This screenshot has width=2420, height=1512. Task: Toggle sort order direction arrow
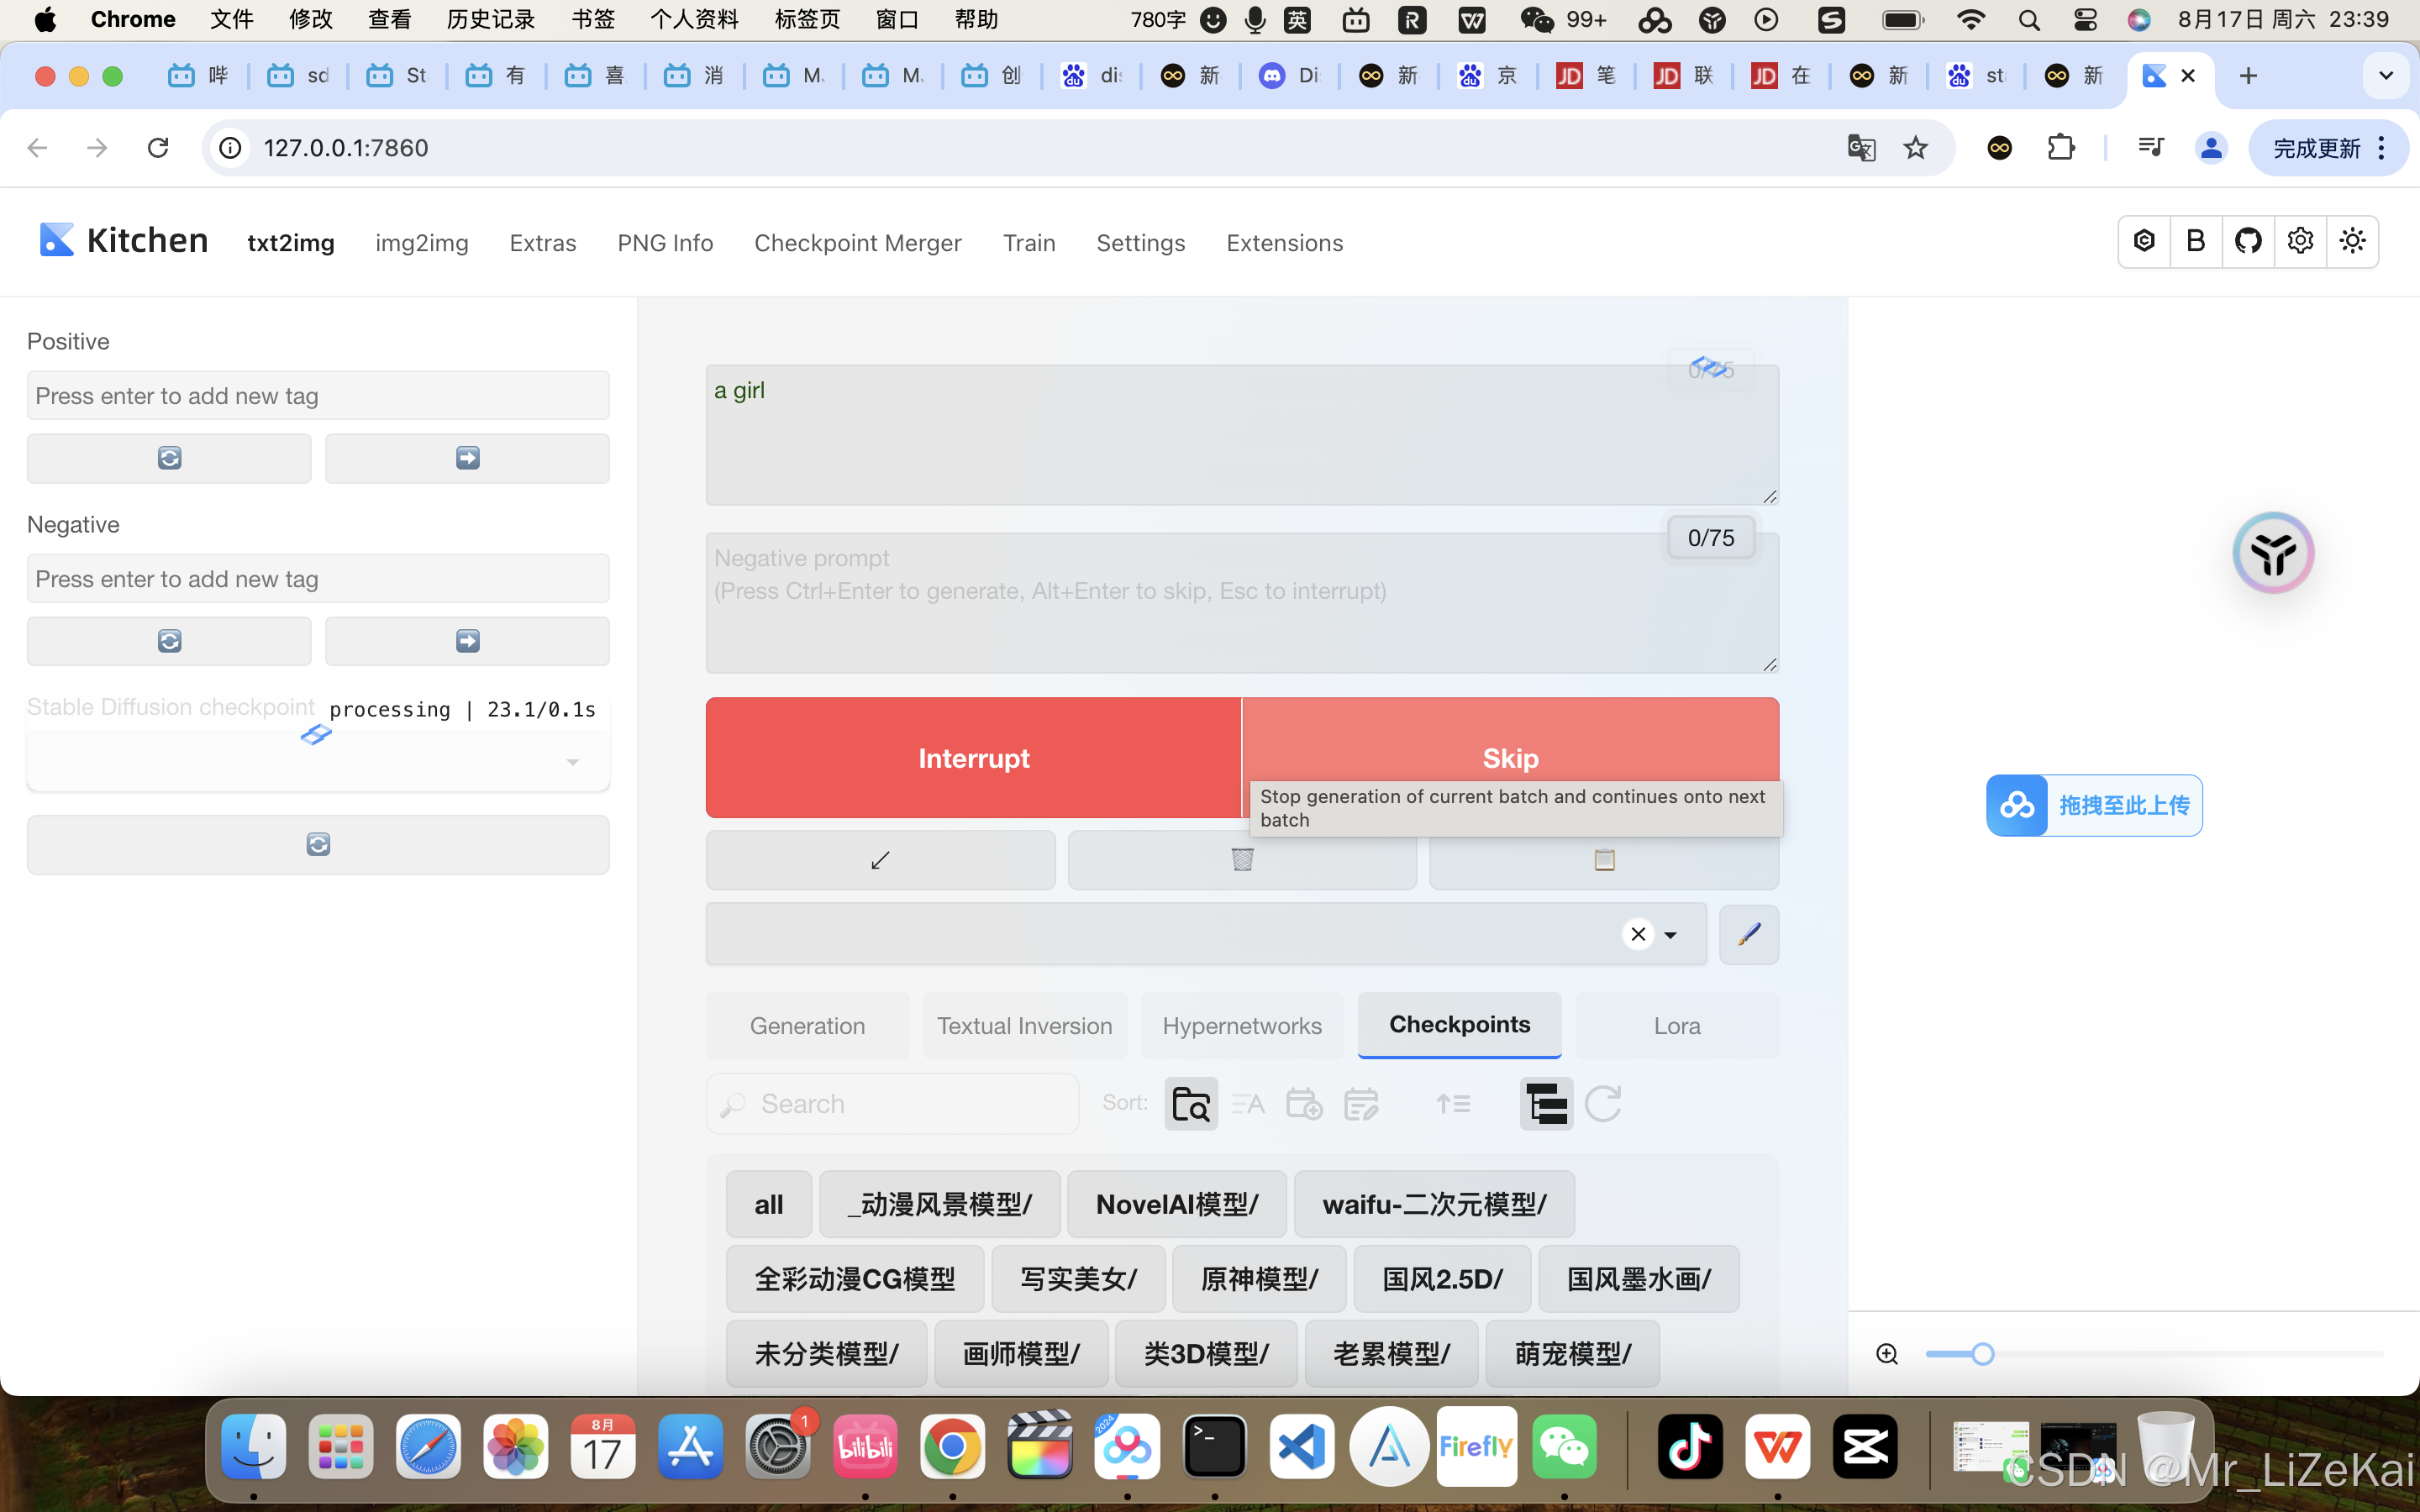point(1453,1104)
